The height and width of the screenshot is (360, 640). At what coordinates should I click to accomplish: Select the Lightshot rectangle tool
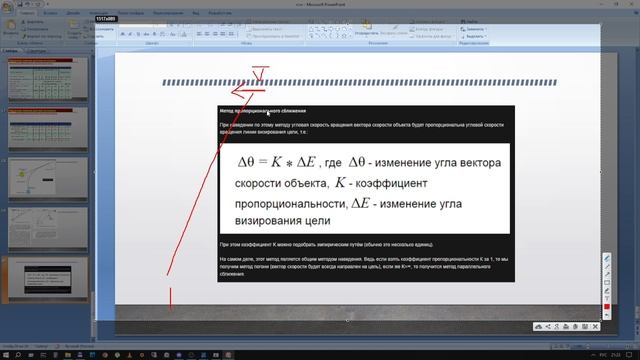click(607, 282)
